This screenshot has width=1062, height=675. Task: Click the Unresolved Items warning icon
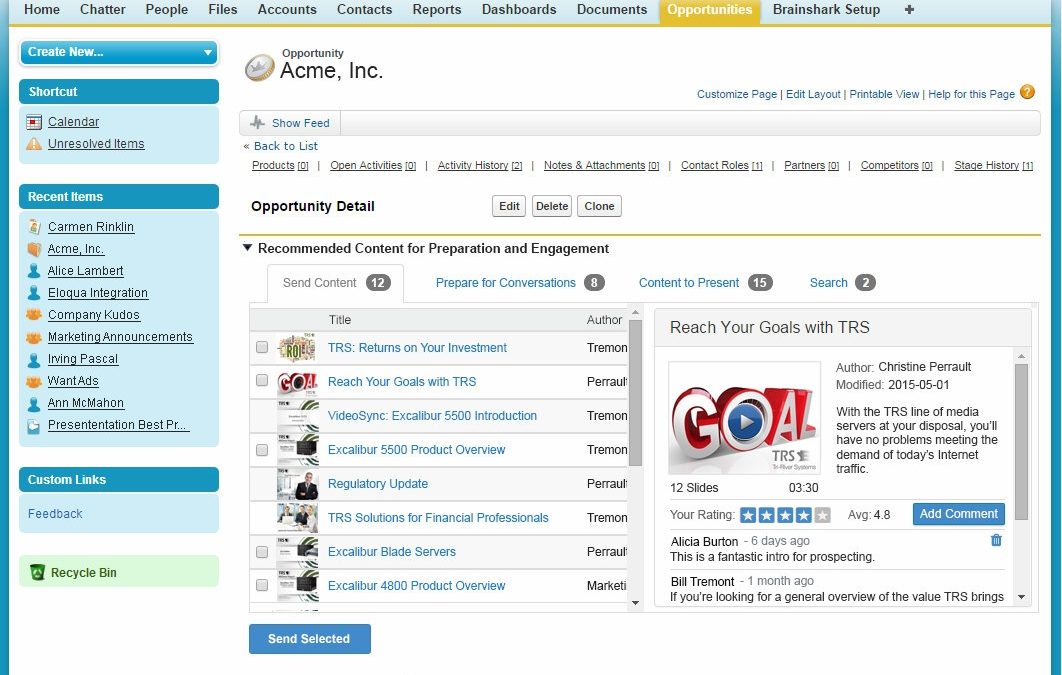[34, 144]
